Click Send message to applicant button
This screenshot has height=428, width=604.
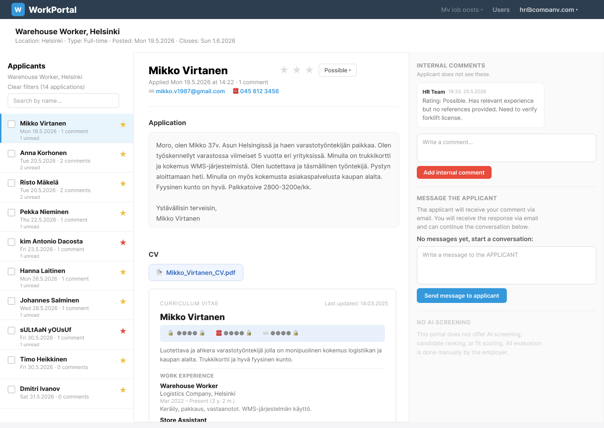click(461, 295)
